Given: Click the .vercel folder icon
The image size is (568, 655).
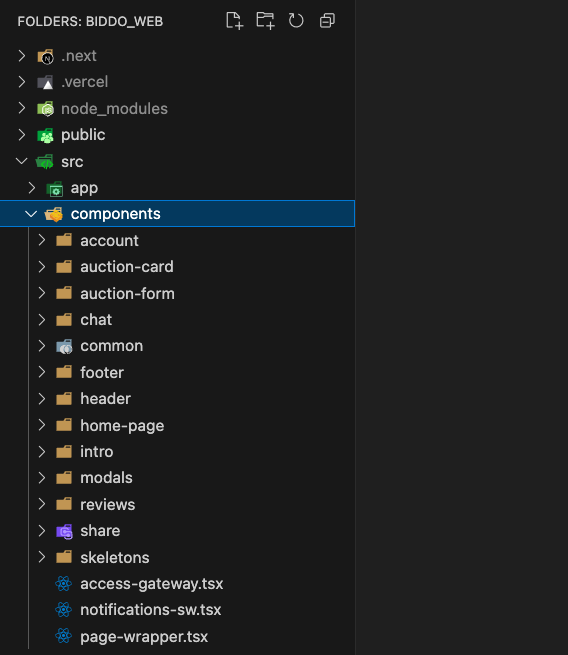Looking at the screenshot, I should click(x=46, y=82).
